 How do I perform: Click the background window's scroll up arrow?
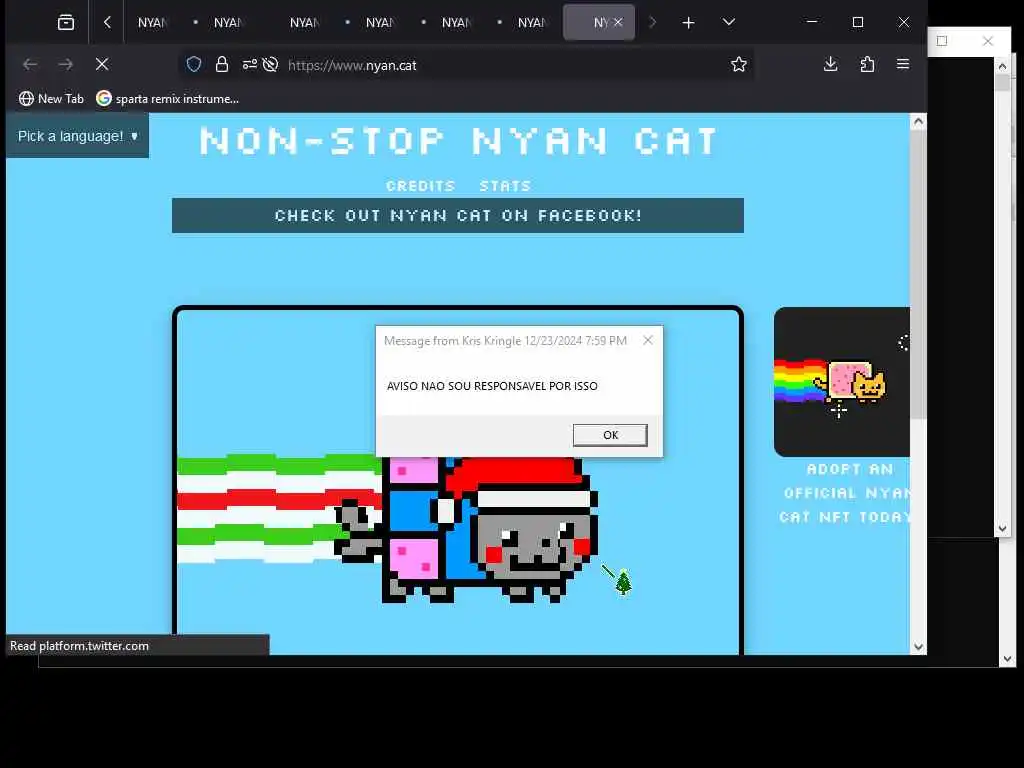(x=1002, y=66)
